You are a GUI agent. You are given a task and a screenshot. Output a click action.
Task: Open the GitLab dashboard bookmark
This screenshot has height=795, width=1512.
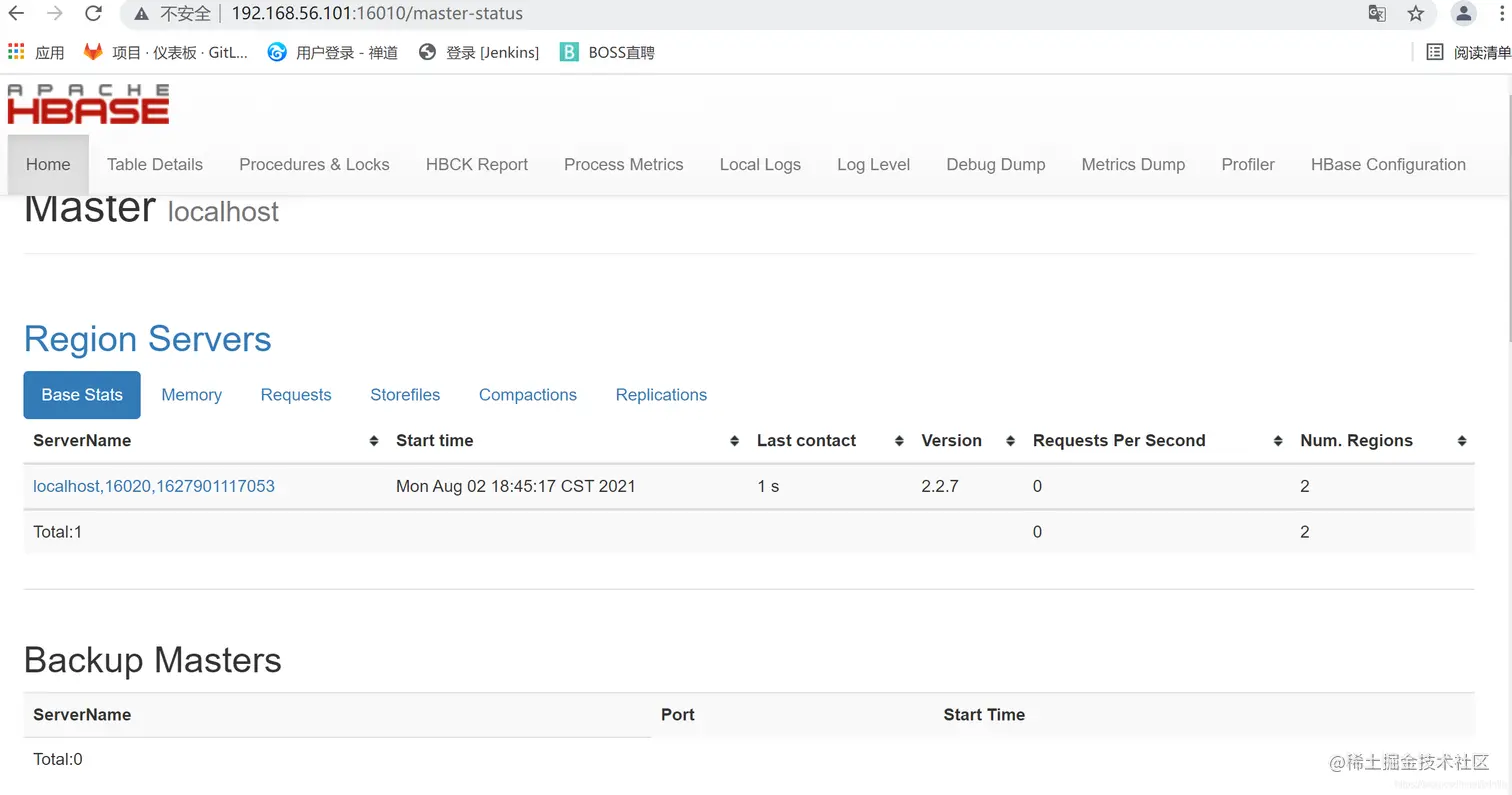[166, 52]
